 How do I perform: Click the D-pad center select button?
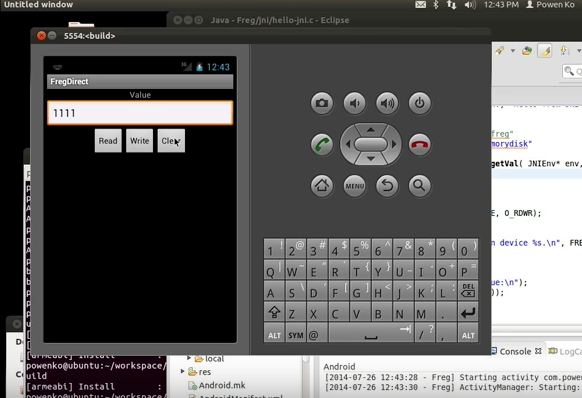point(371,144)
